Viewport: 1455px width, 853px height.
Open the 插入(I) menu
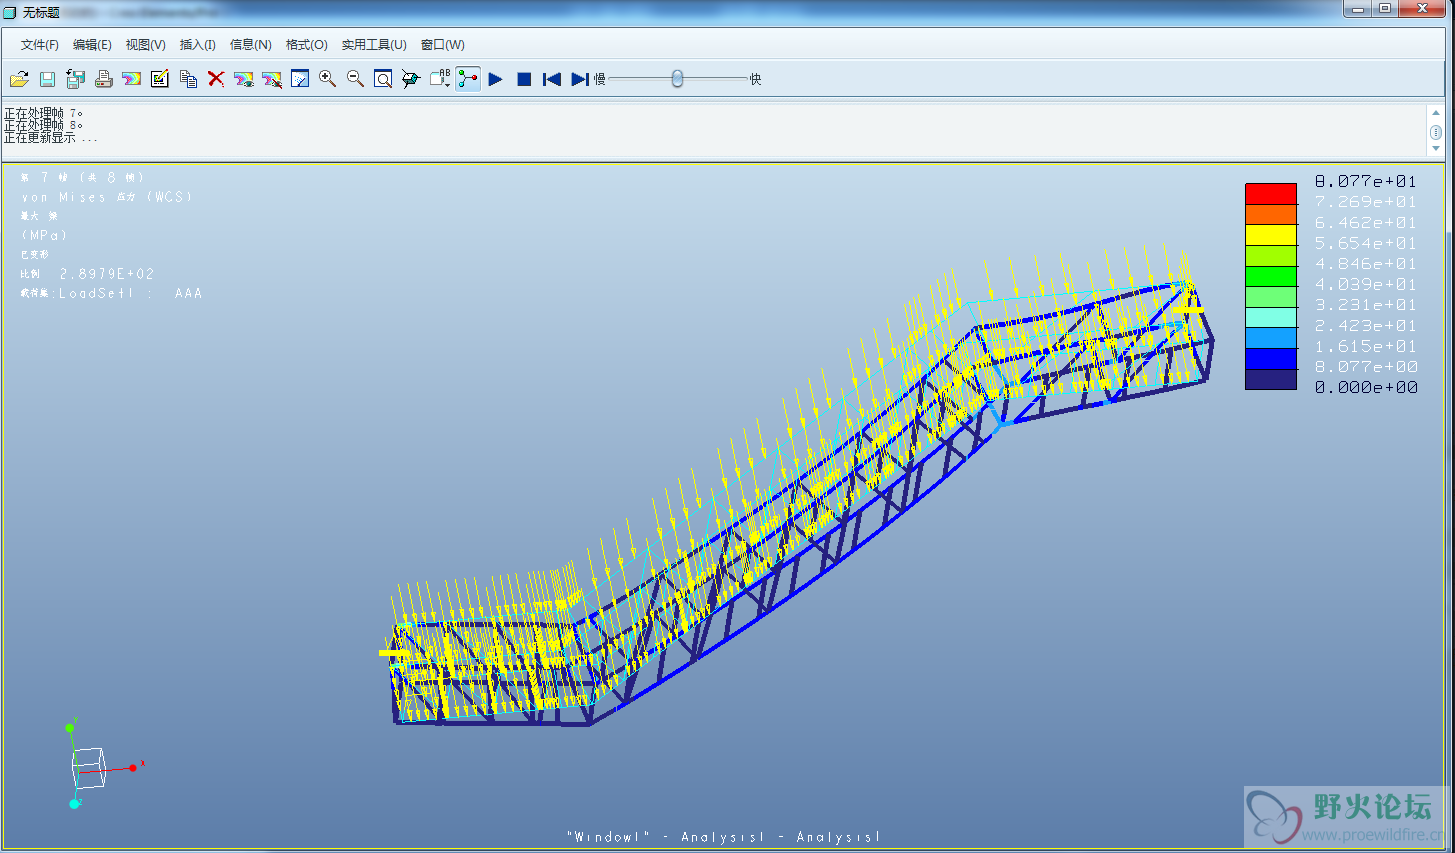click(x=198, y=45)
